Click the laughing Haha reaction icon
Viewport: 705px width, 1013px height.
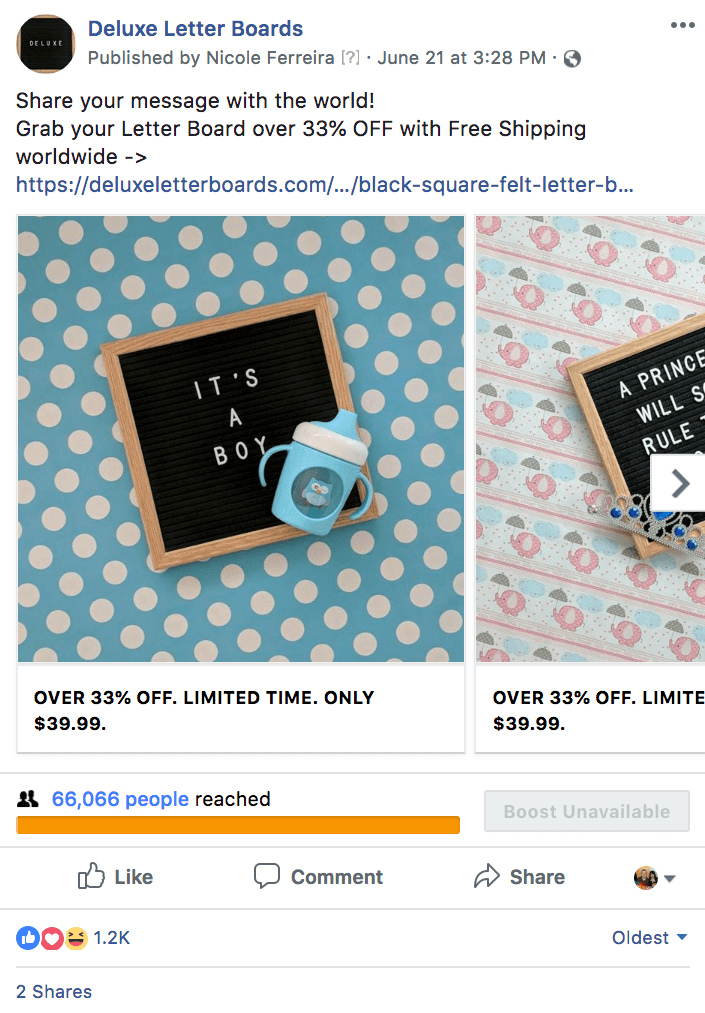[76, 938]
